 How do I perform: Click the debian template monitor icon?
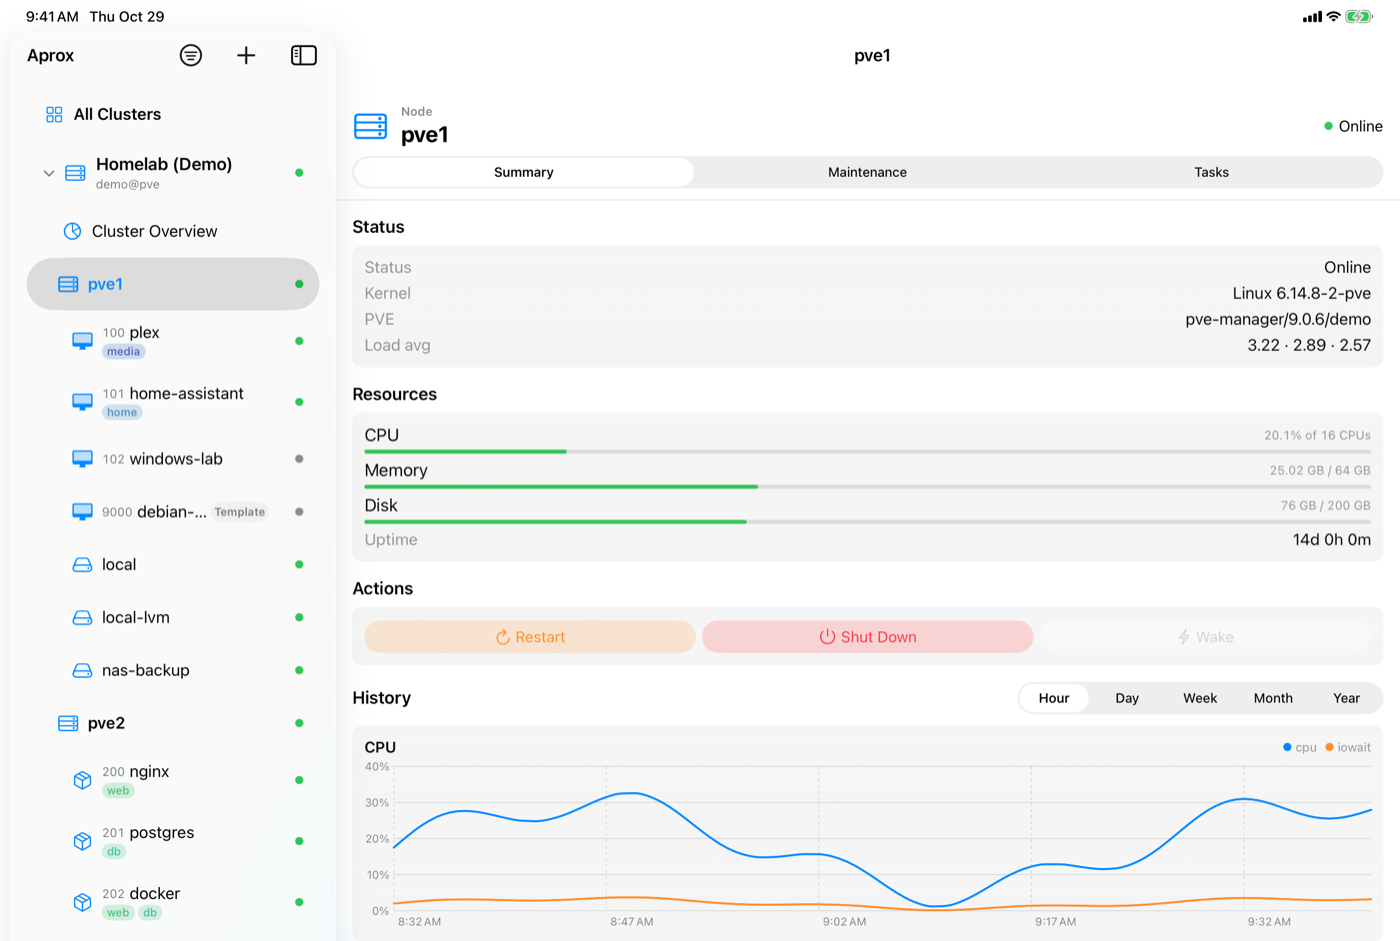point(83,512)
